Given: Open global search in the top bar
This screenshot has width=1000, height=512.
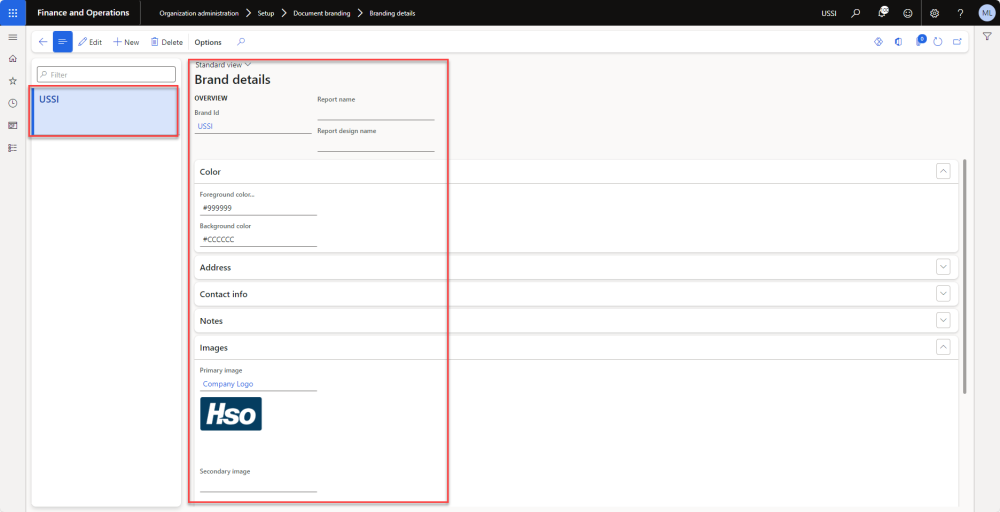Looking at the screenshot, I should tap(856, 13).
